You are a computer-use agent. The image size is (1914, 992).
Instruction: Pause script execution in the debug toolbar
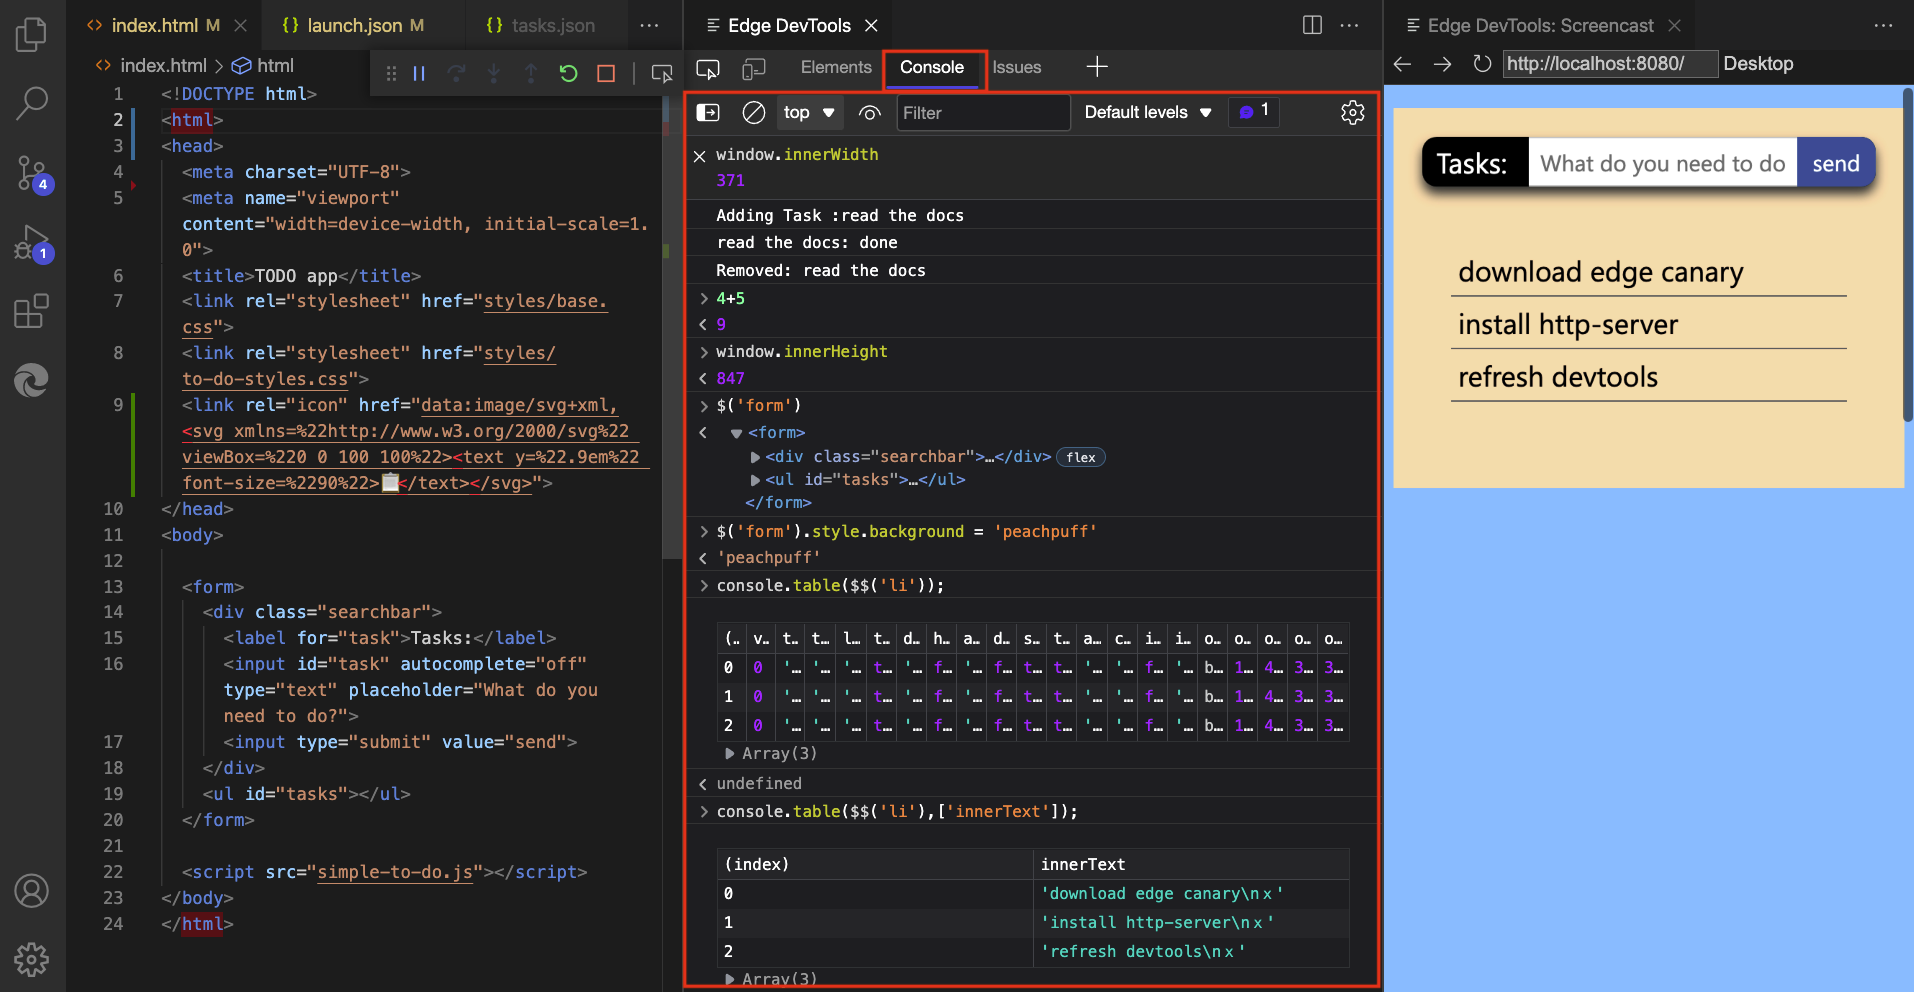click(x=419, y=72)
